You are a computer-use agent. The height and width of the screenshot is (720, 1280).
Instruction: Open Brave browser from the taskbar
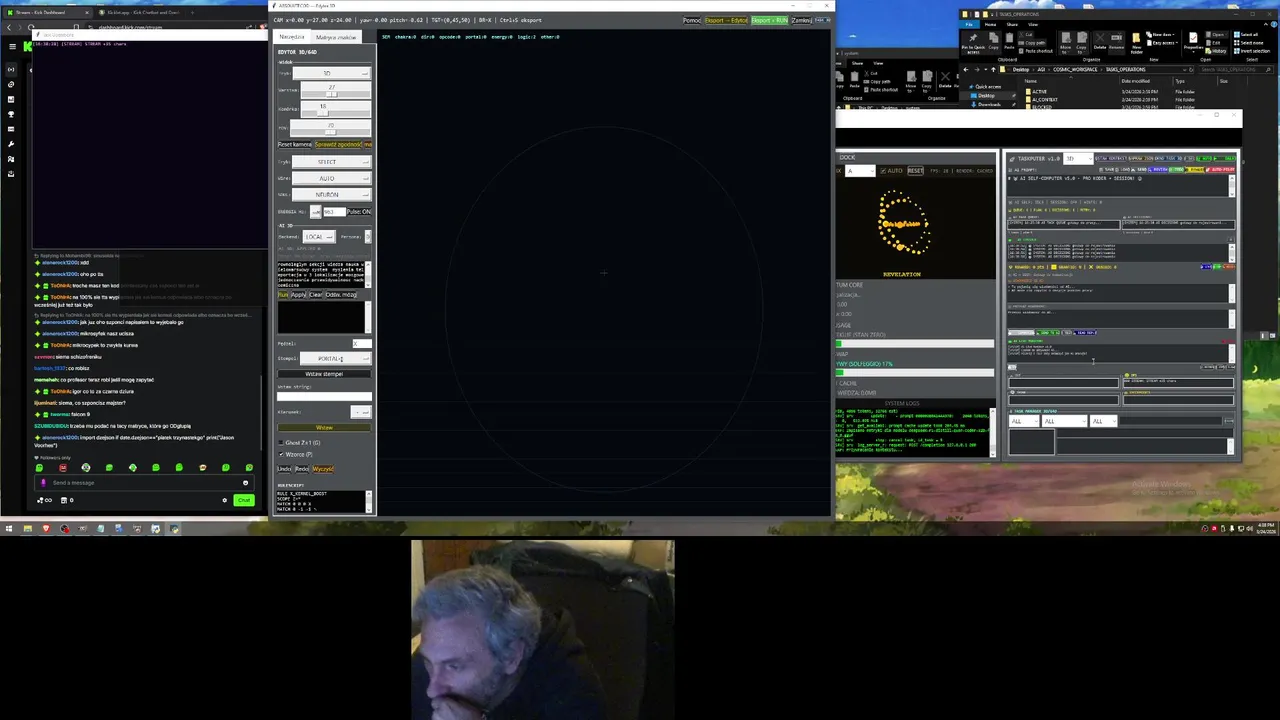tap(46, 528)
